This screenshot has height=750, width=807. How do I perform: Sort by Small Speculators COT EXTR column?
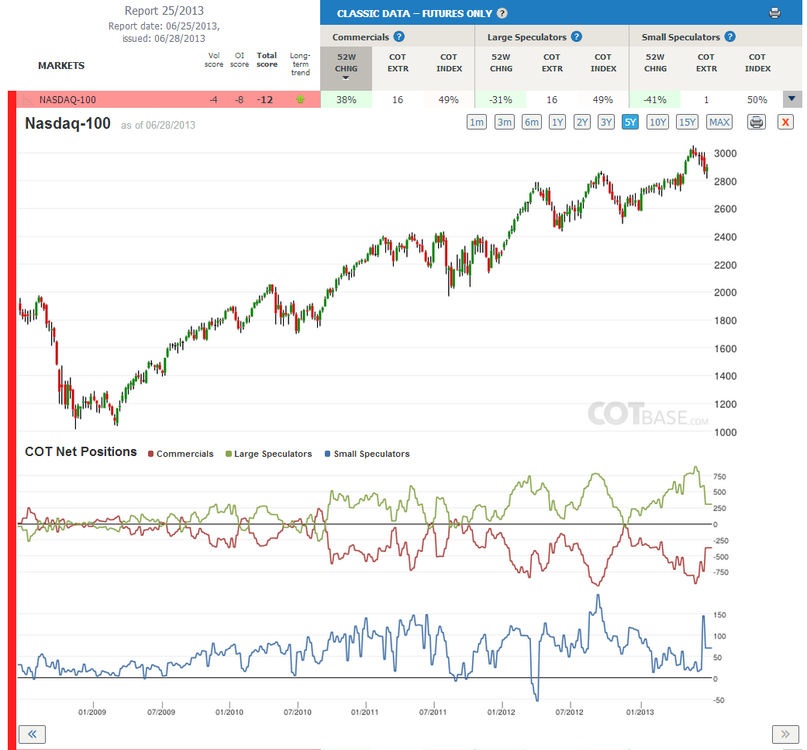pyautogui.click(x=706, y=63)
